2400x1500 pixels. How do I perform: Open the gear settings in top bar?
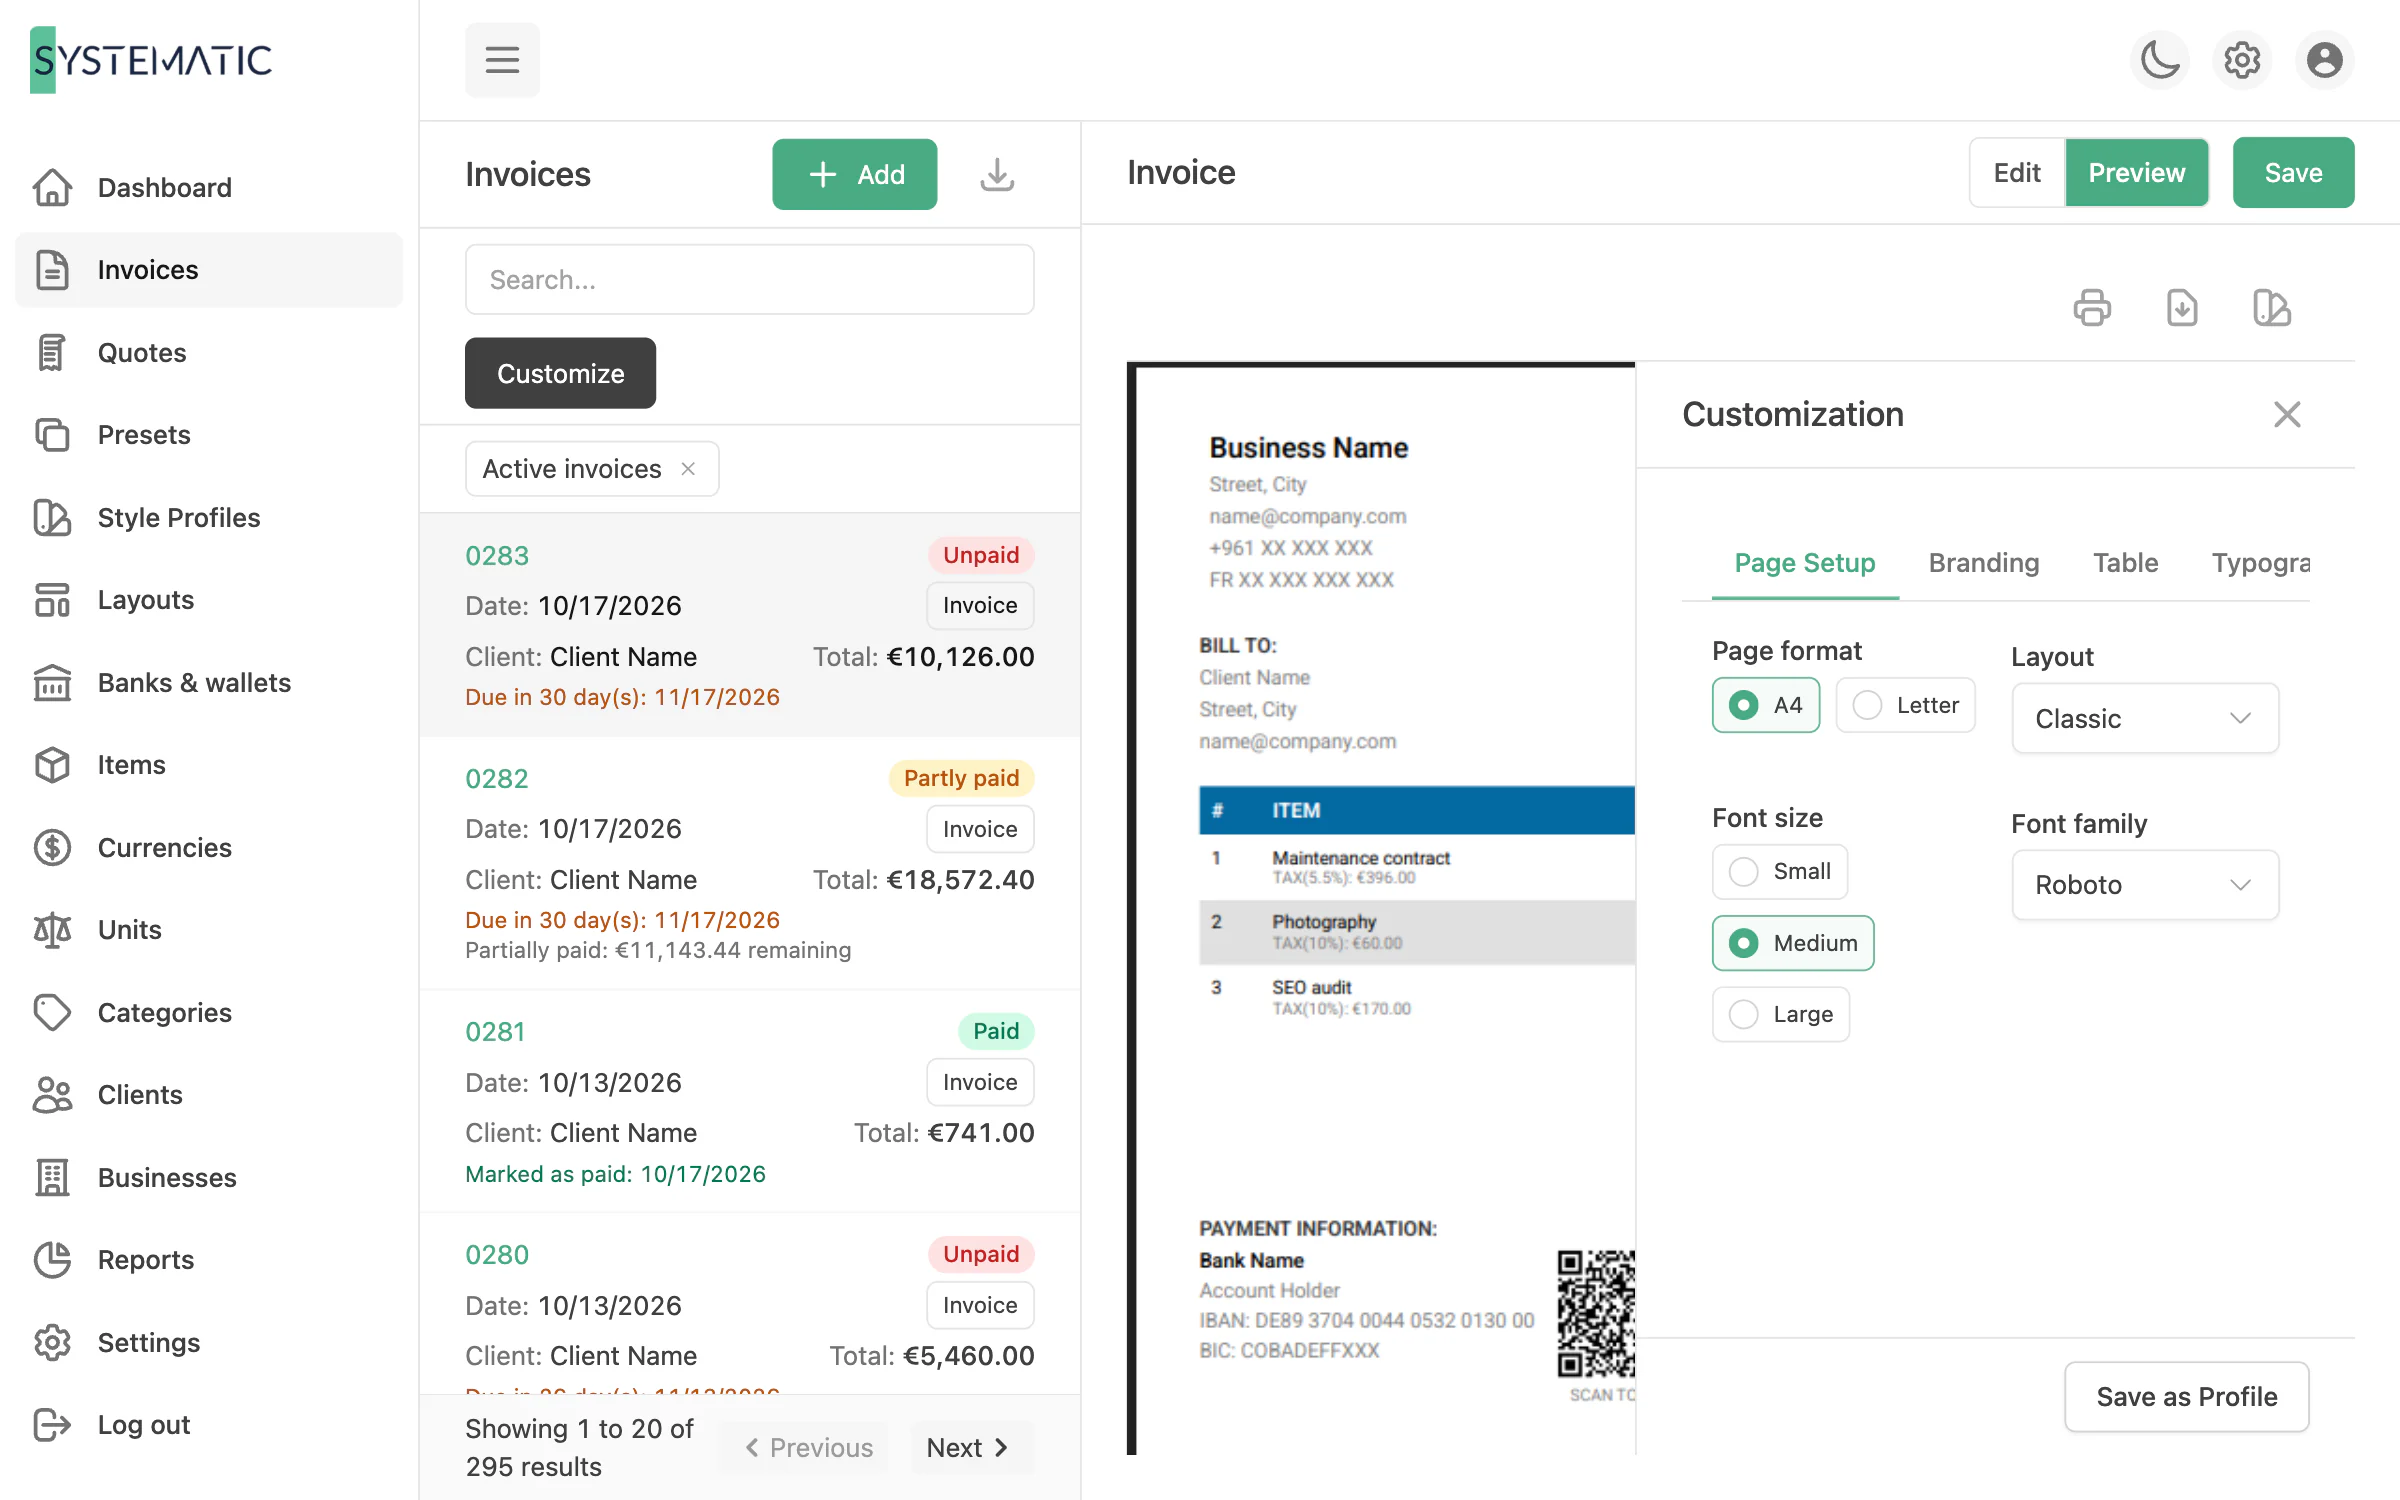[2242, 60]
